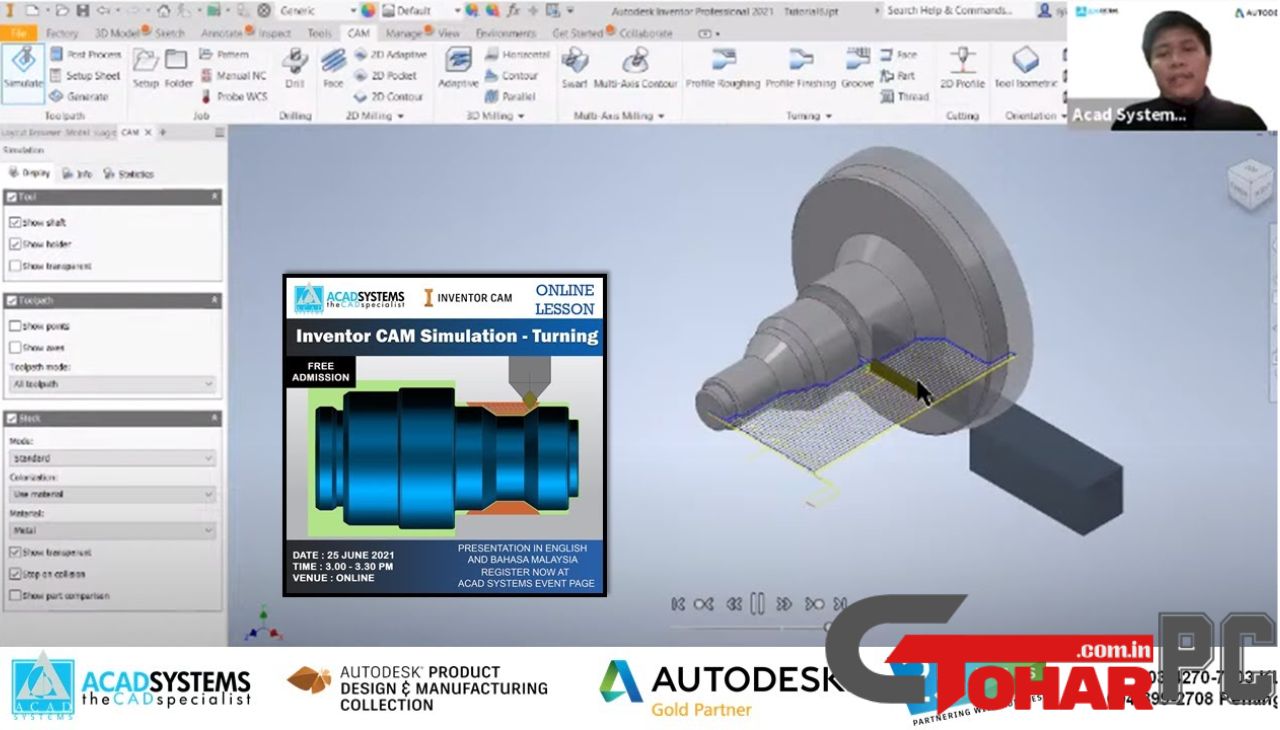This screenshot has height=730, width=1280.
Task: Select the Profile Roughing turning operation
Action: pyautogui.click(x=722, y=69)
